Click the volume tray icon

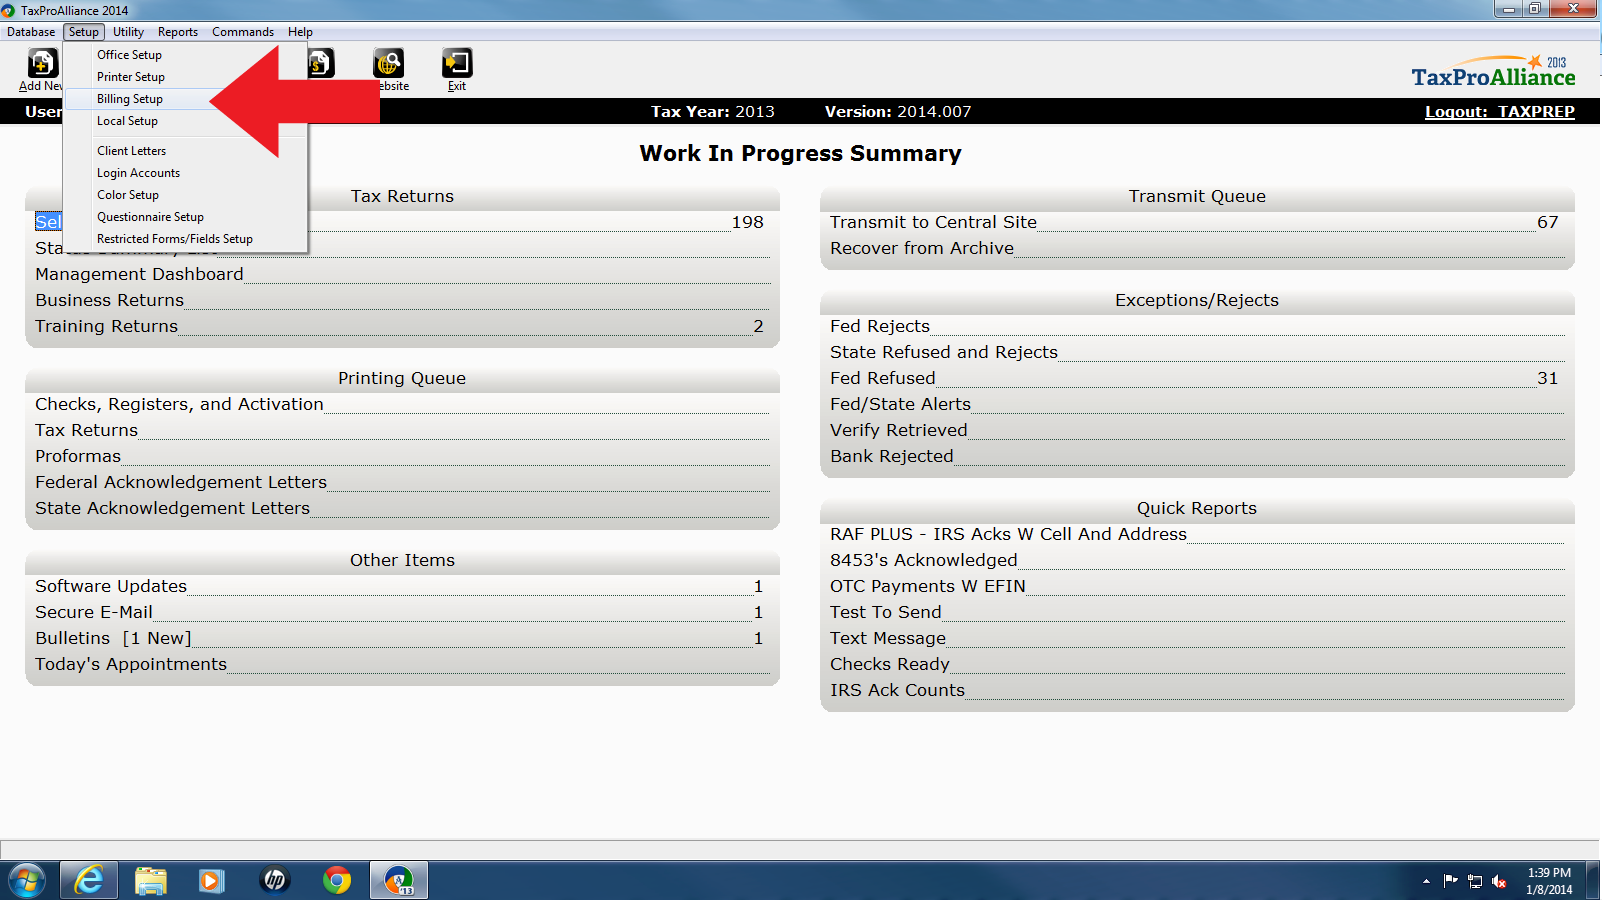[1498, 881]
